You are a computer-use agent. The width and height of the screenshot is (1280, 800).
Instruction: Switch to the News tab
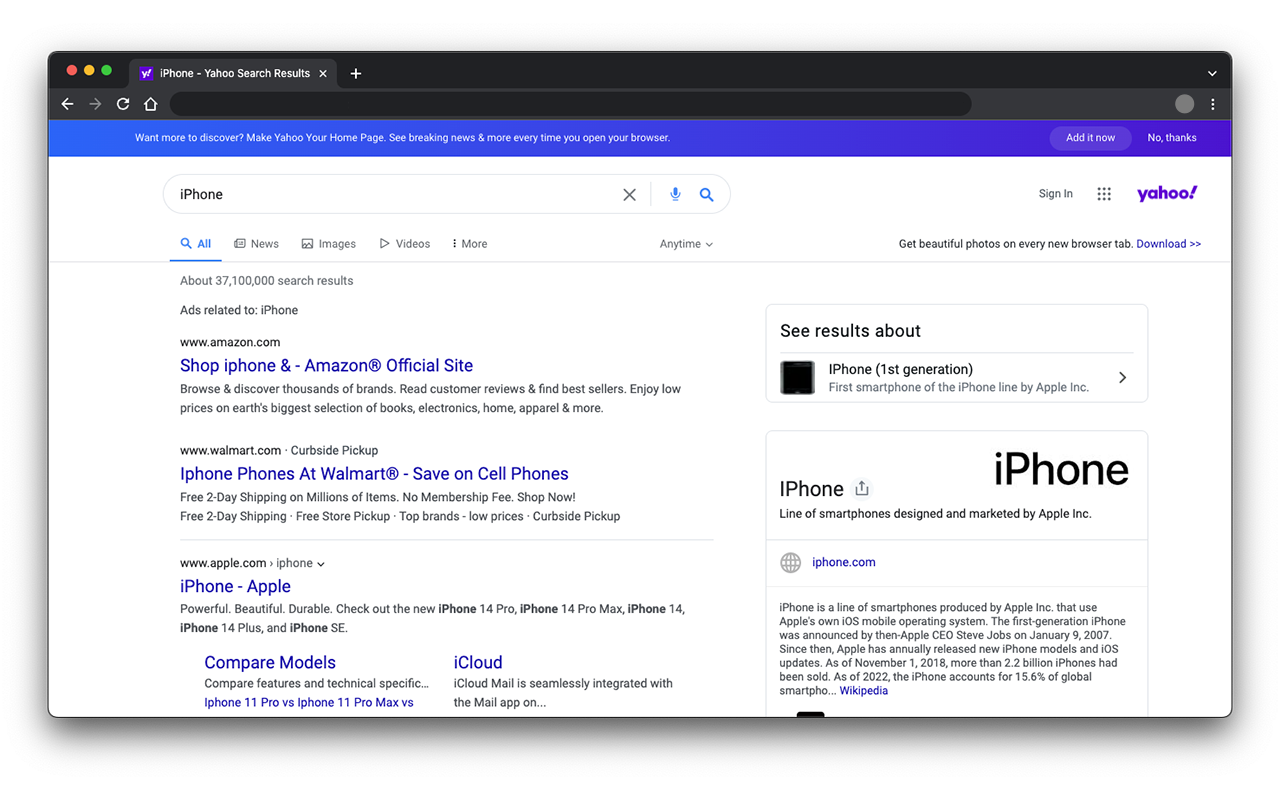[256, 244]
